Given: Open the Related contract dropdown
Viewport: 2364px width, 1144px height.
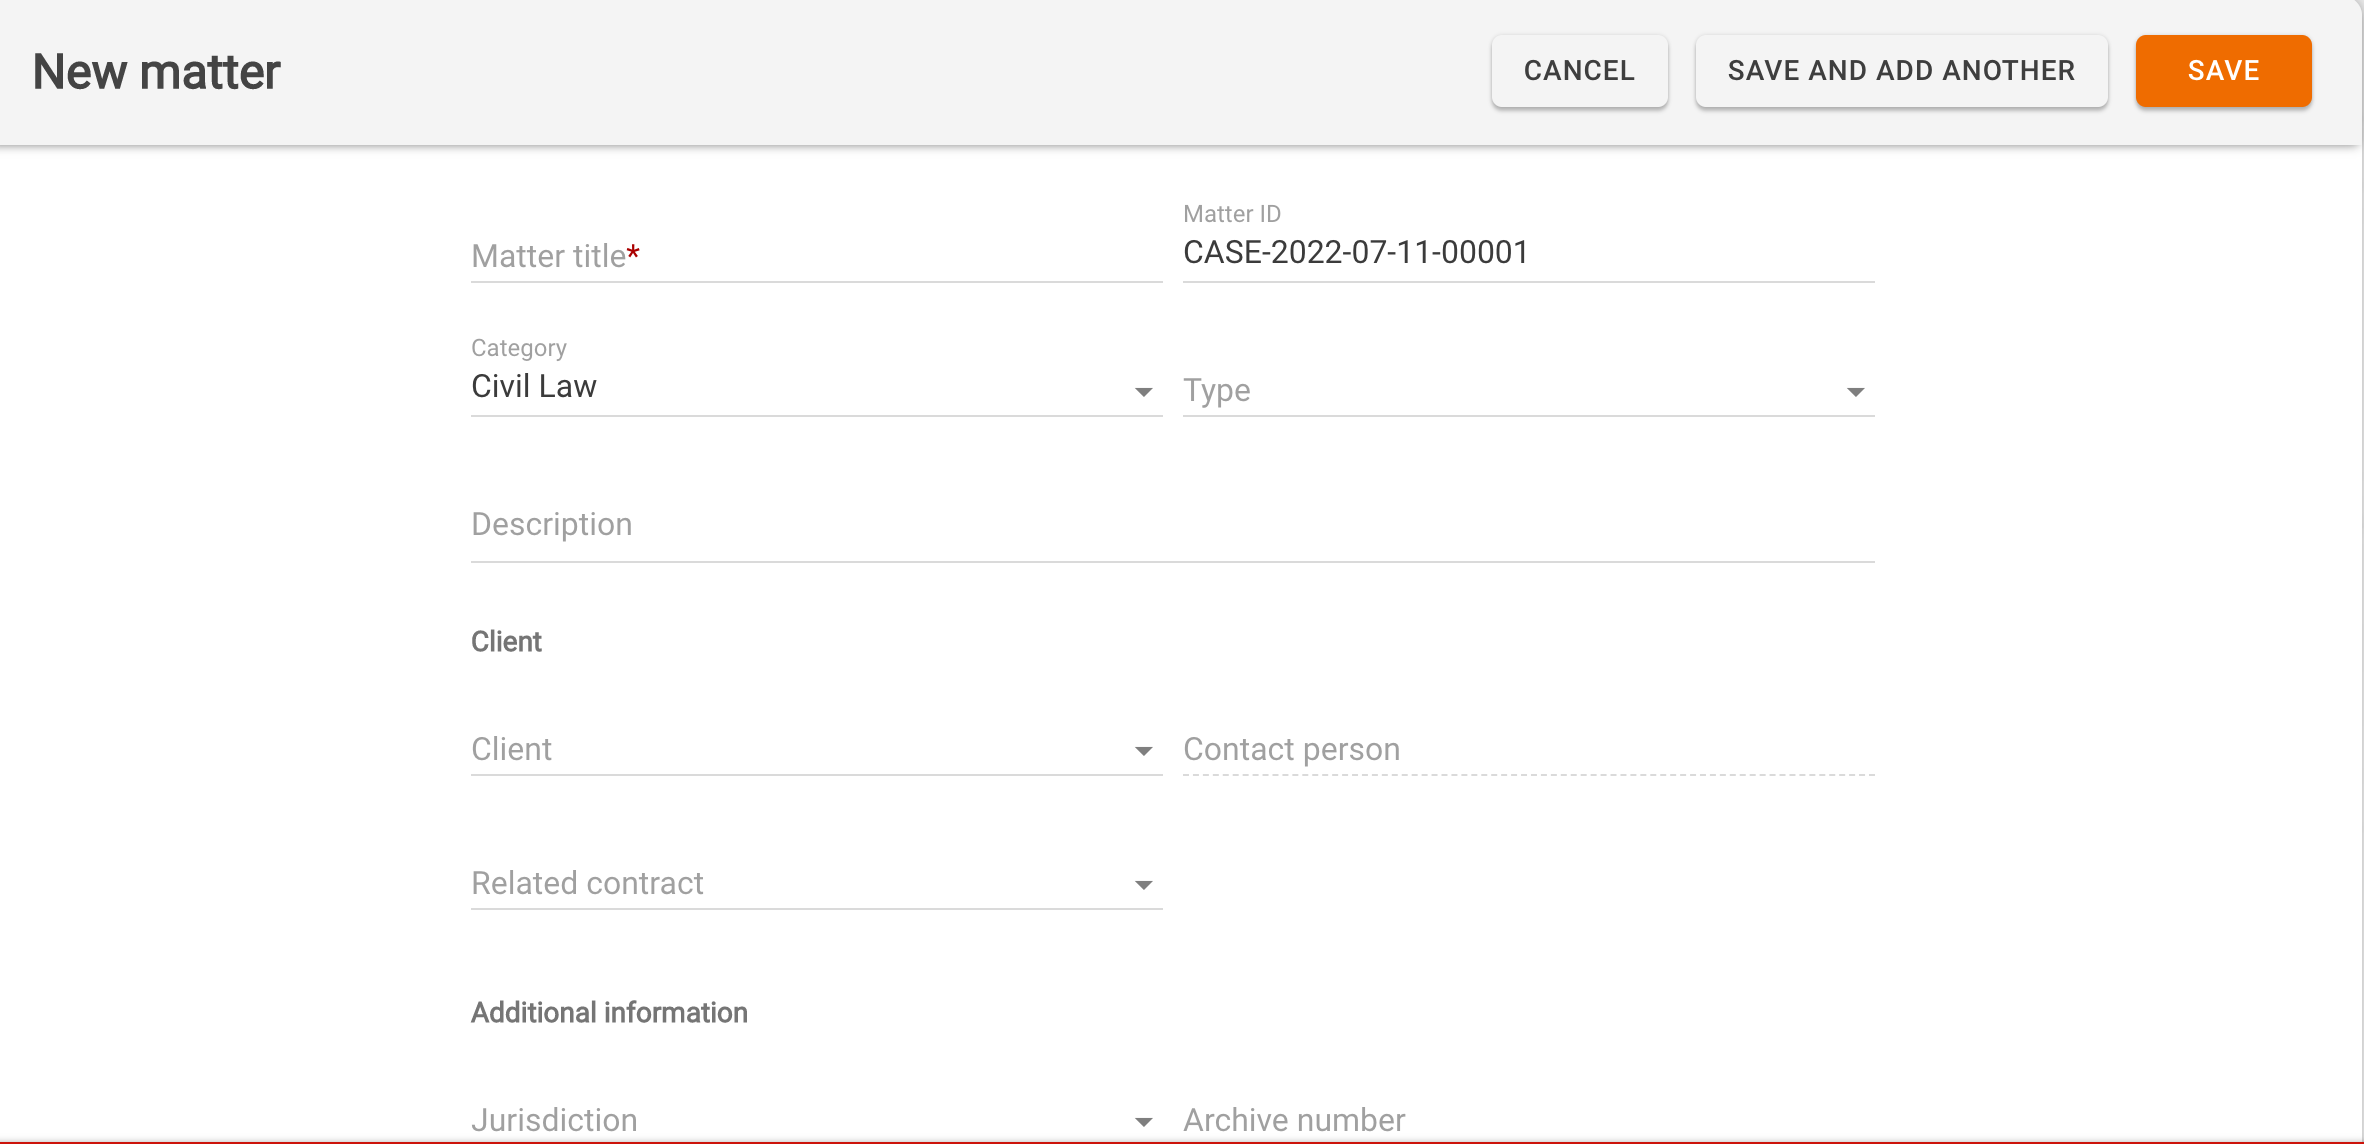Looking at the screenshot, I should click(x=816, y=883).
